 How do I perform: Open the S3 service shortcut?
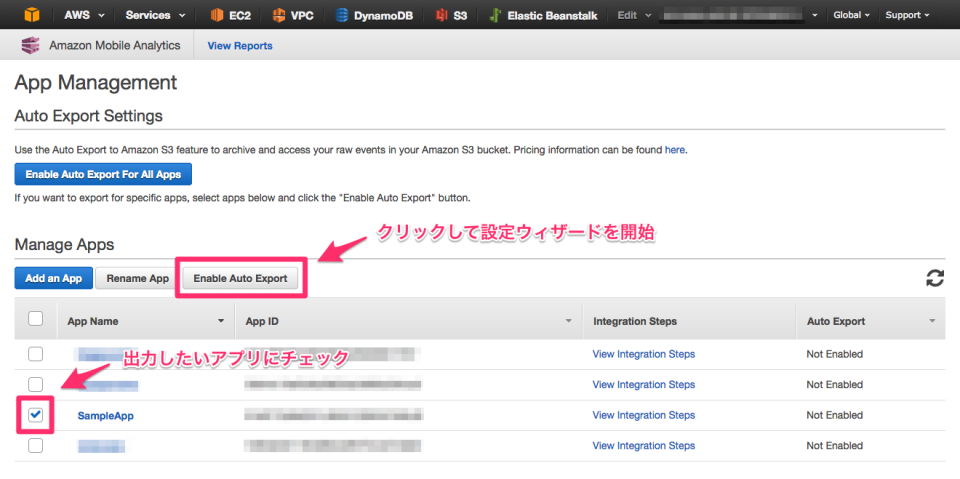tap(451, 15)
